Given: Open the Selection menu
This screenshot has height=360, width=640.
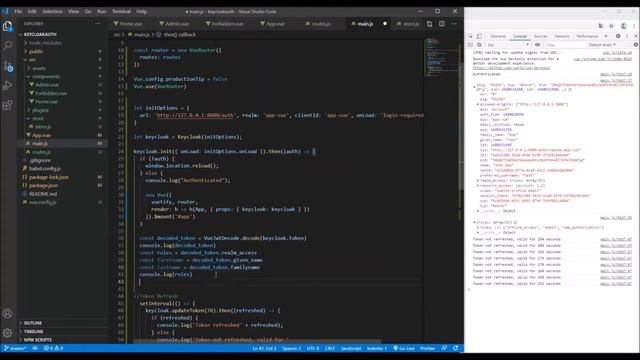Looking at the screenshot, I should click(x=52, y=11).
